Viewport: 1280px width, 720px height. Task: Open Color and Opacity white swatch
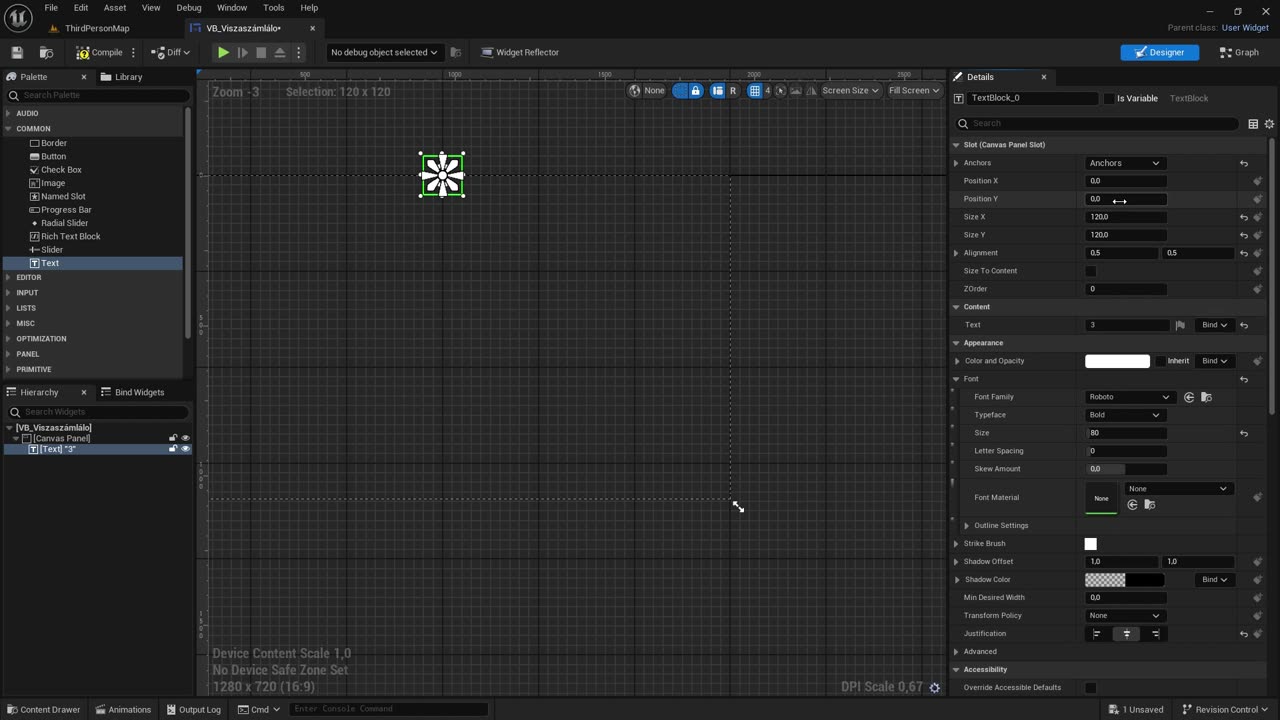(x=1117, y=361)
